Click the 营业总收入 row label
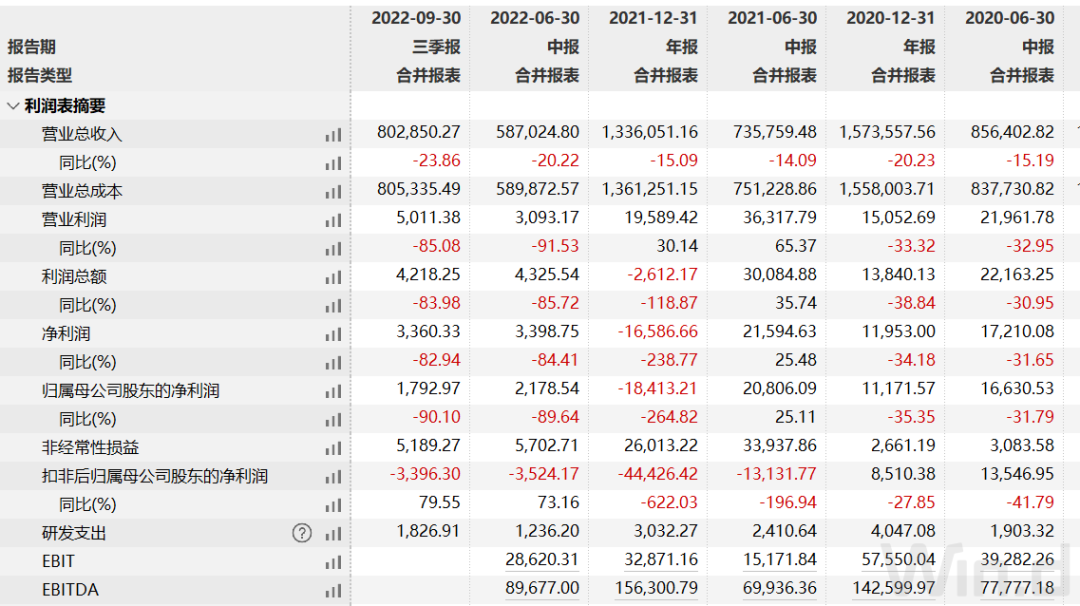 tap(82, 134)
